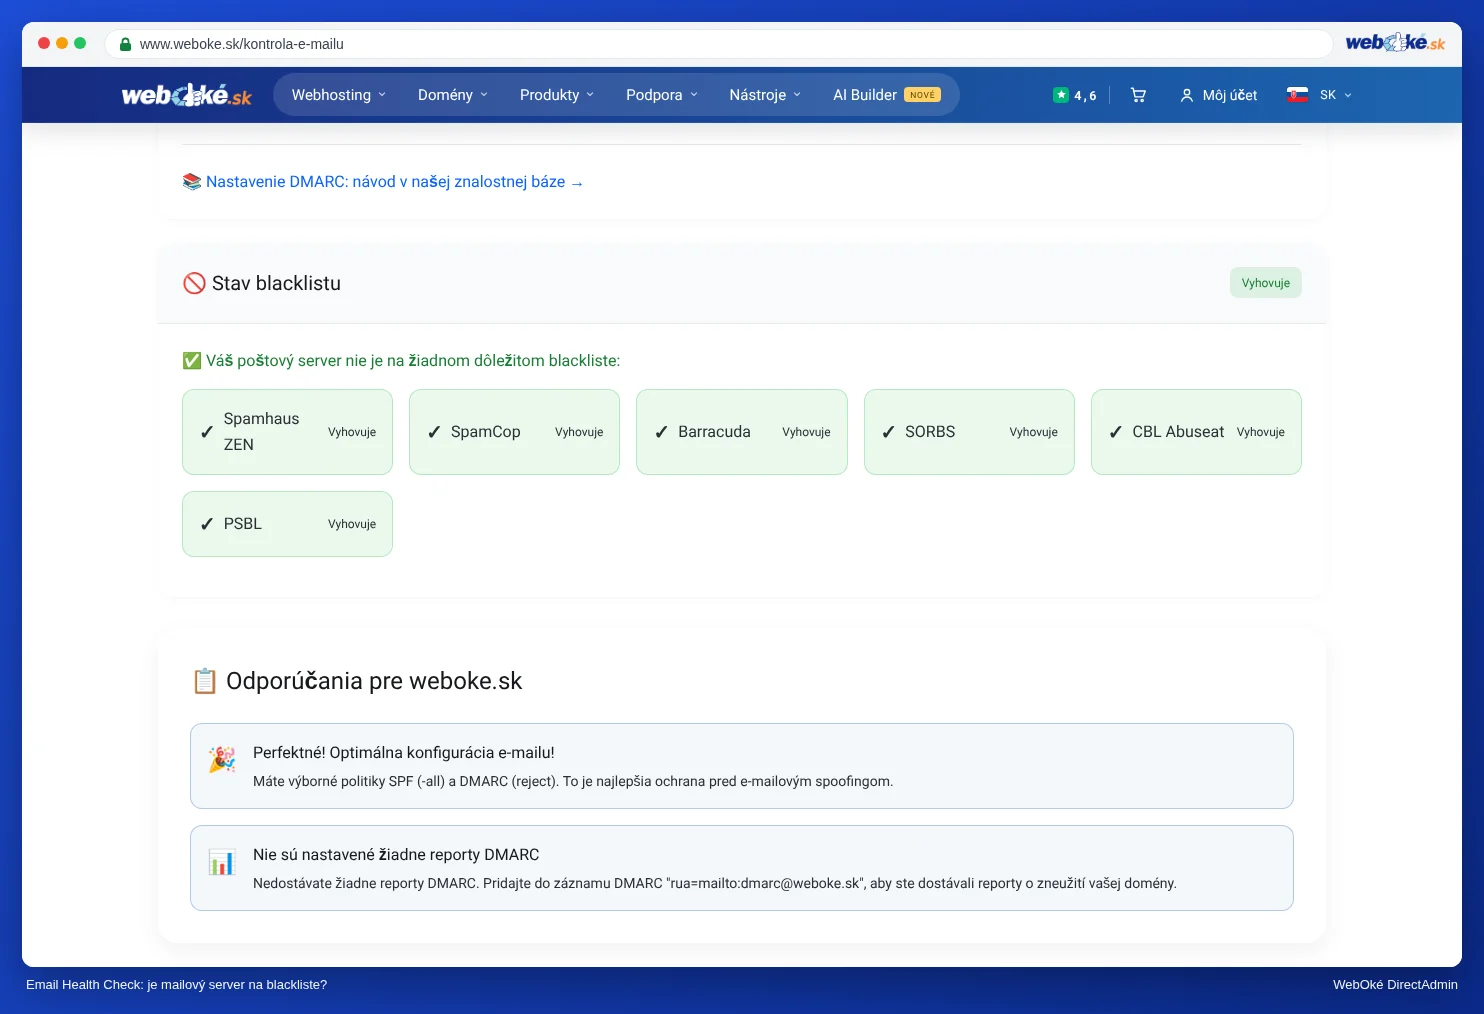
Task: Click the checkmark in SpamCop card
Action: [434, 432]
